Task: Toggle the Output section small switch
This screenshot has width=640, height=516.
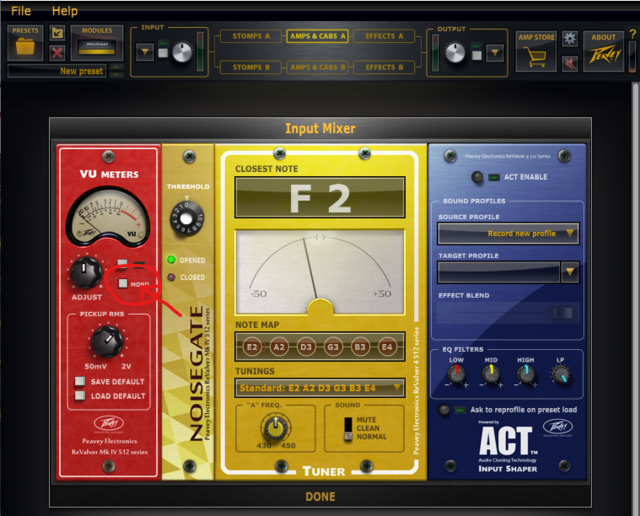Action: point(476,55)
